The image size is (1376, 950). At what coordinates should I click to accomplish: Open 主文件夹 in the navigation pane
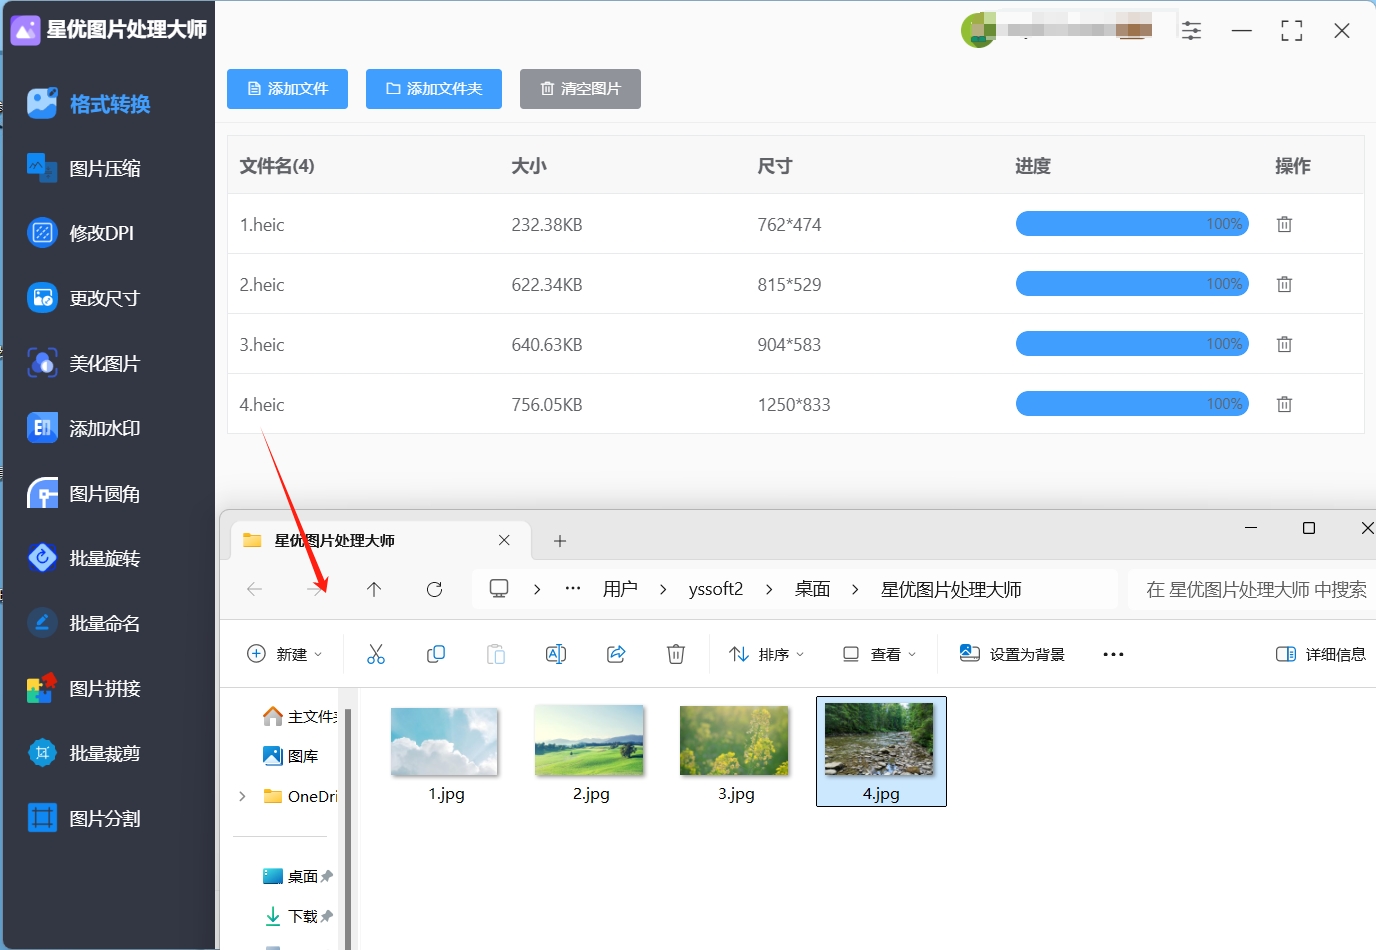pos(299,716)
